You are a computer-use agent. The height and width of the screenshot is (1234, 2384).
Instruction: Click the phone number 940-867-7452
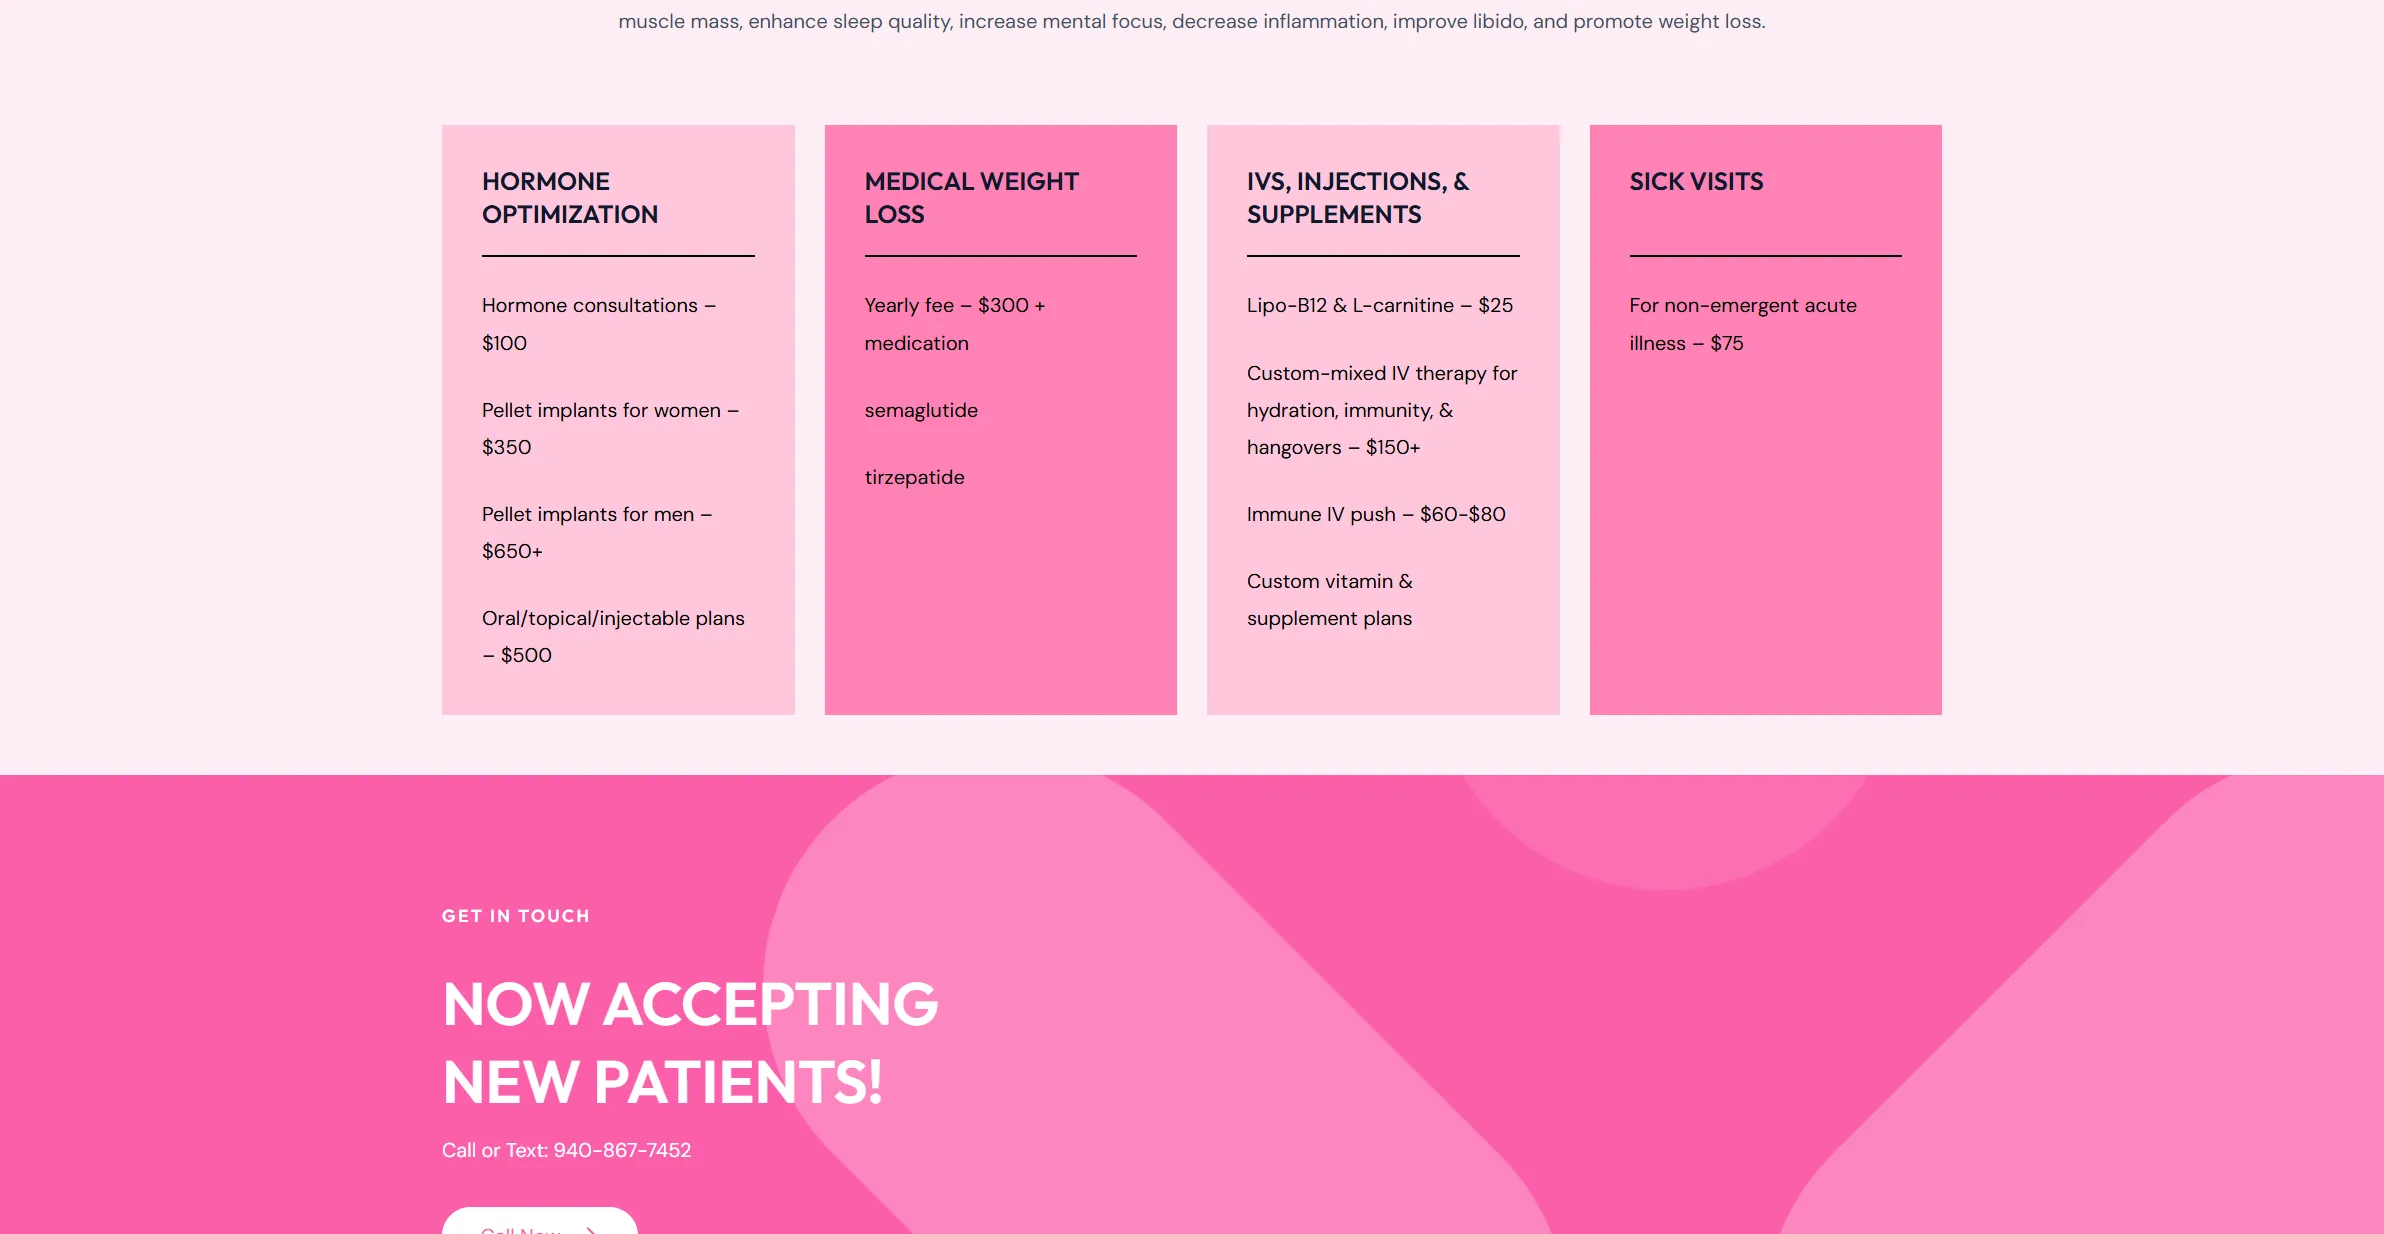pyautogui.click(x=622, y=1150)
